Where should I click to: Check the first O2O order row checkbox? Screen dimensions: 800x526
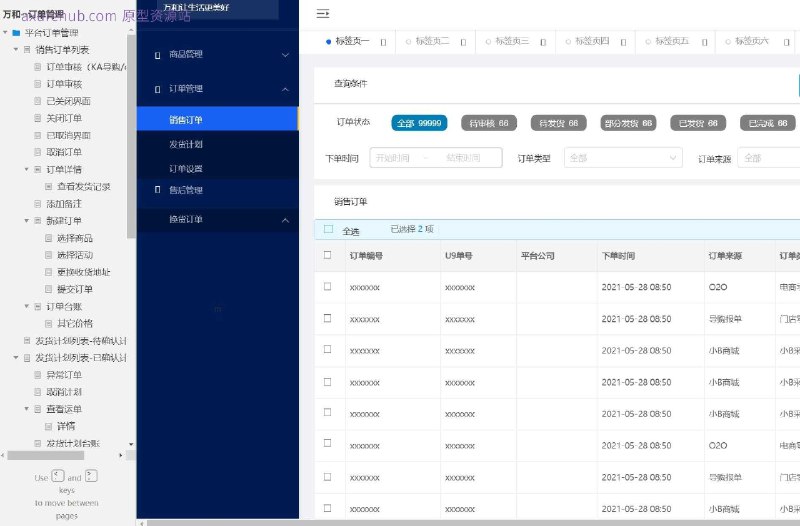(328, 287)
